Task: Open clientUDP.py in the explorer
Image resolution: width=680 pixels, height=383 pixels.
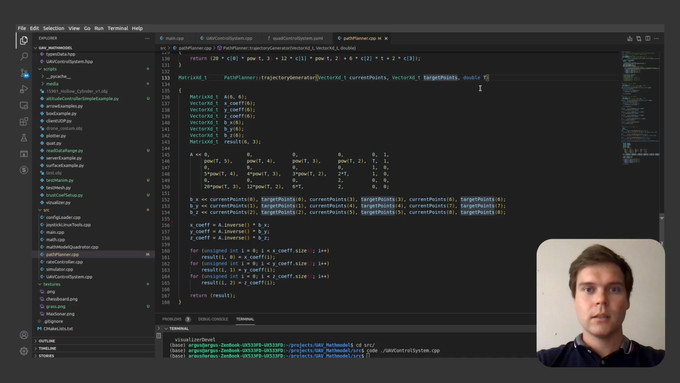Action: [x=59, y=121]
